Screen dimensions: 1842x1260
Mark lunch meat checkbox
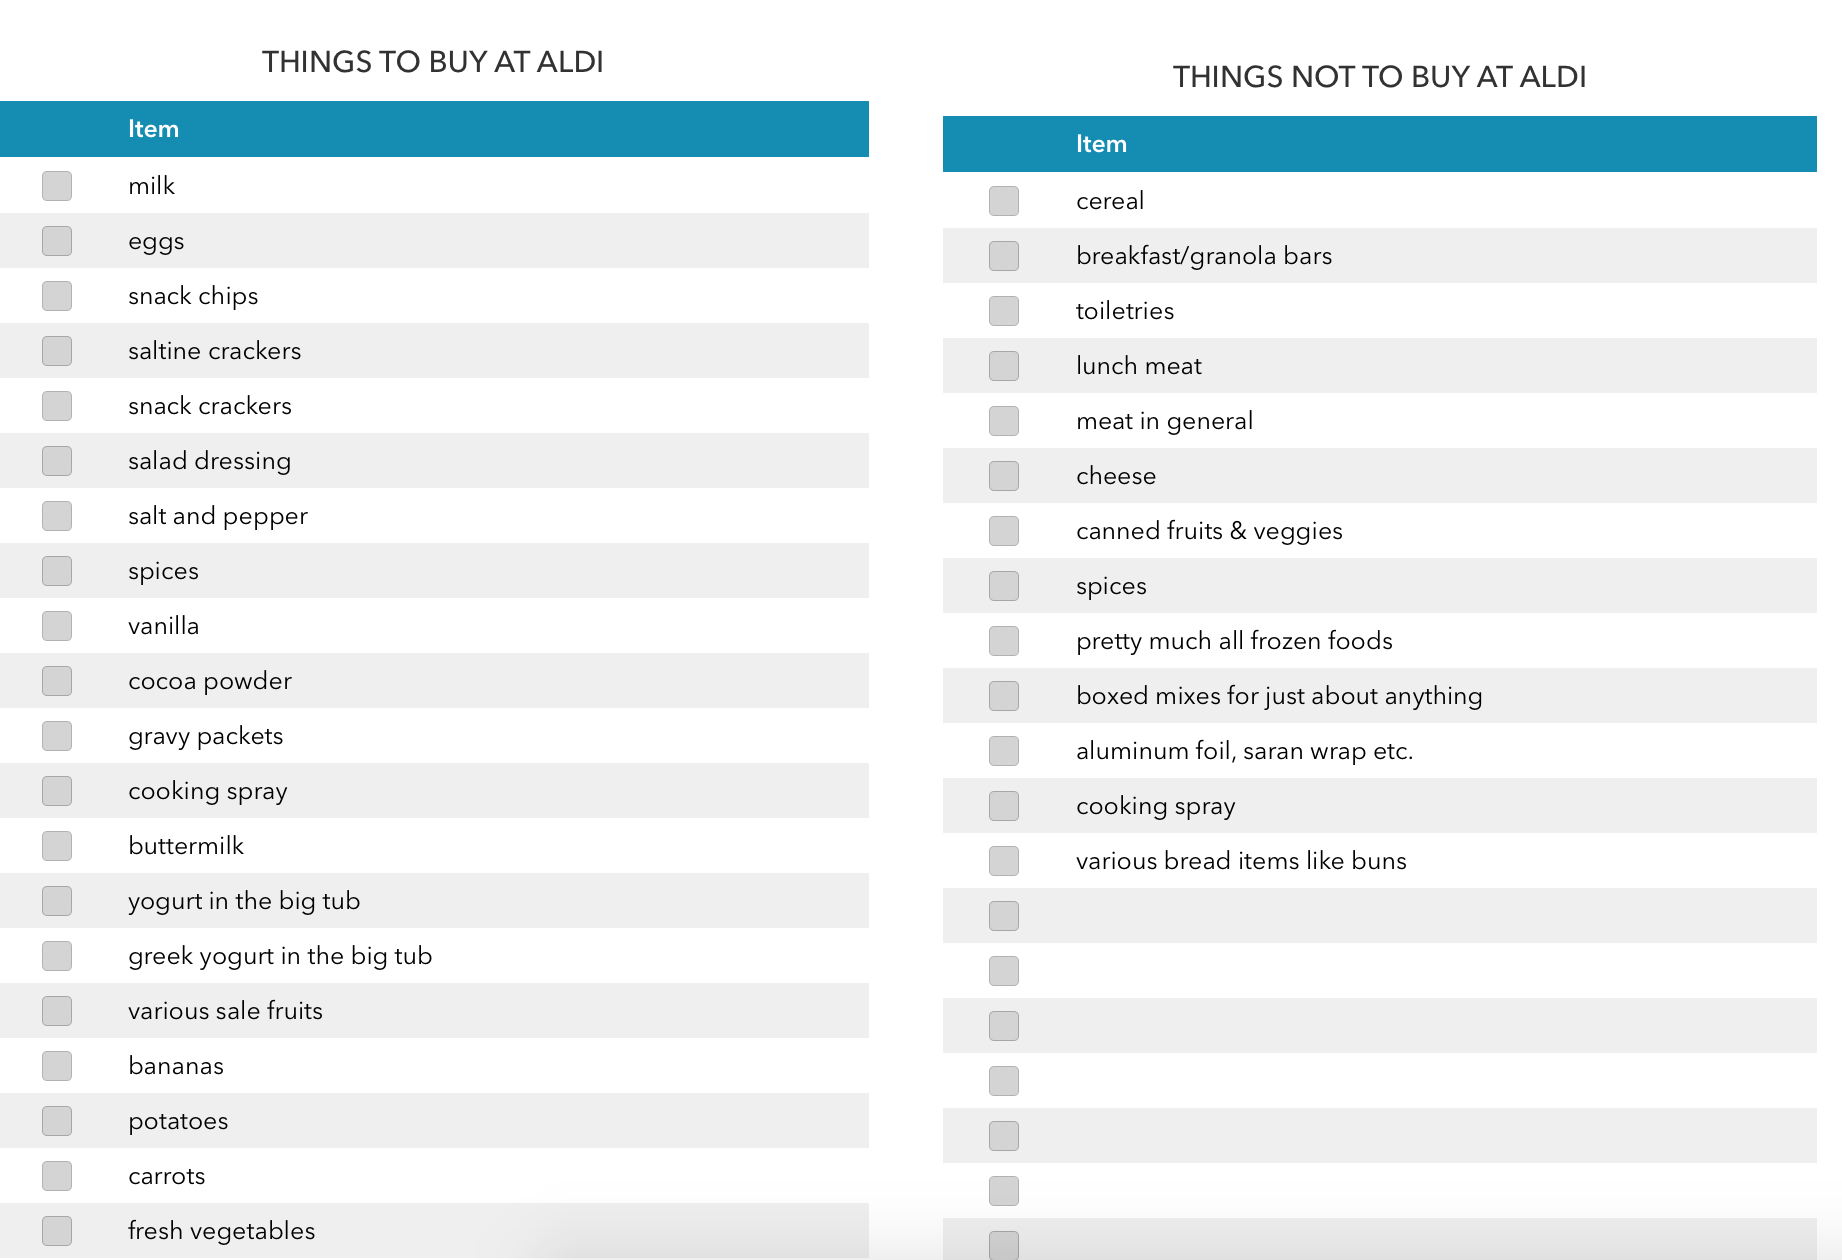click(1004, 366)
